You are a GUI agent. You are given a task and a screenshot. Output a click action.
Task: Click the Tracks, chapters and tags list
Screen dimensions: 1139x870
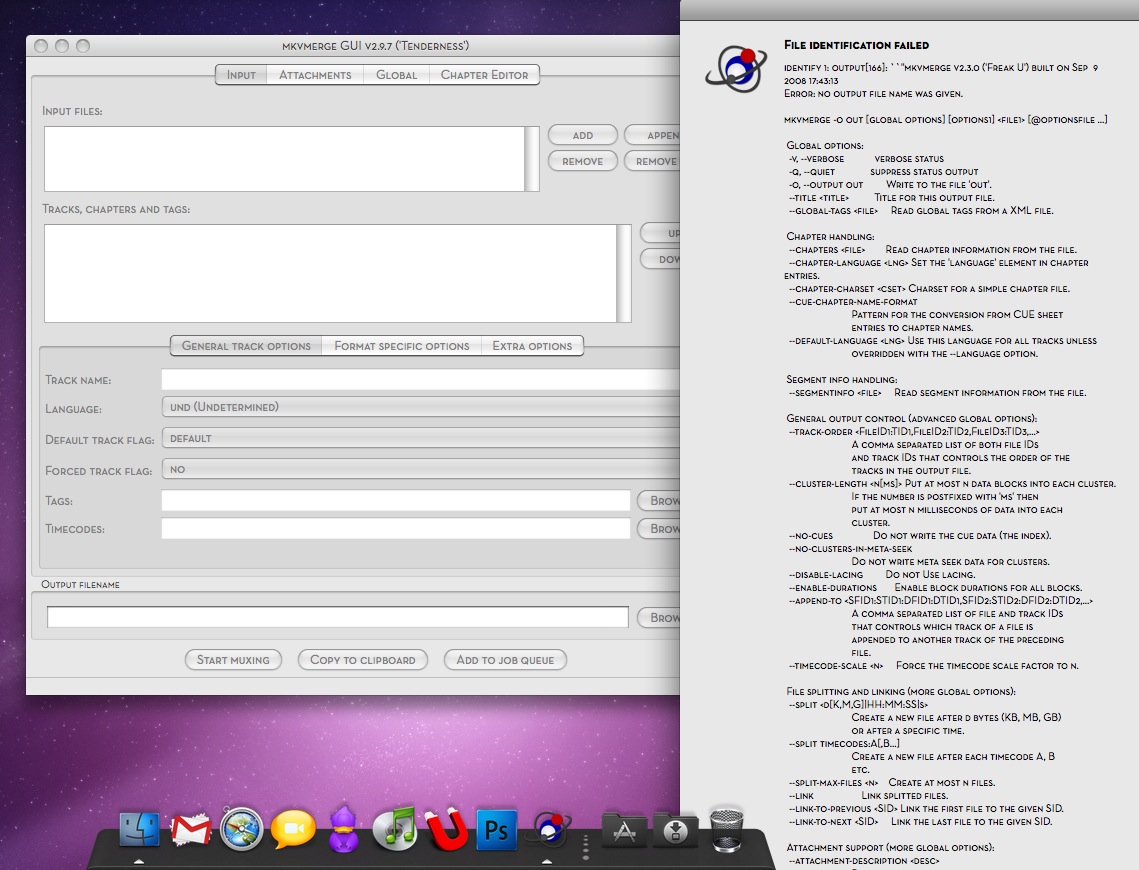[330, 273]
